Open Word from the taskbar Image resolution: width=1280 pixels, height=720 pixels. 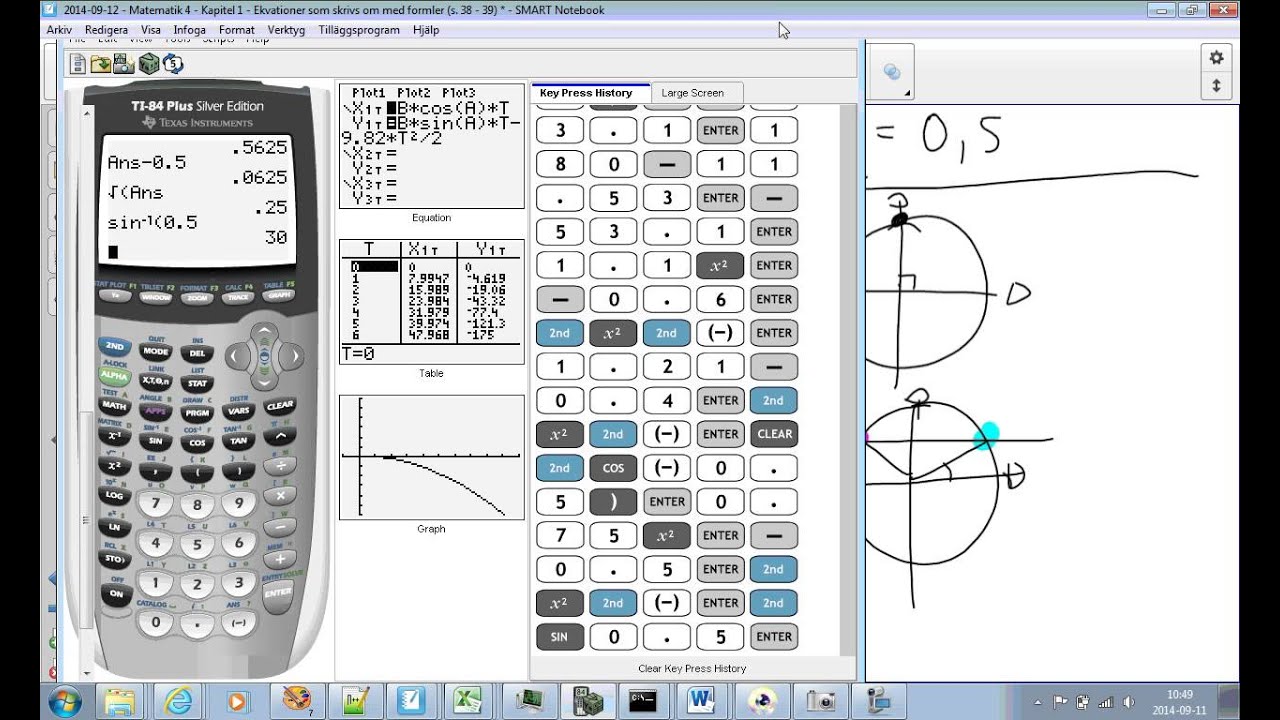pyautogui.click(x=701, y=701)
